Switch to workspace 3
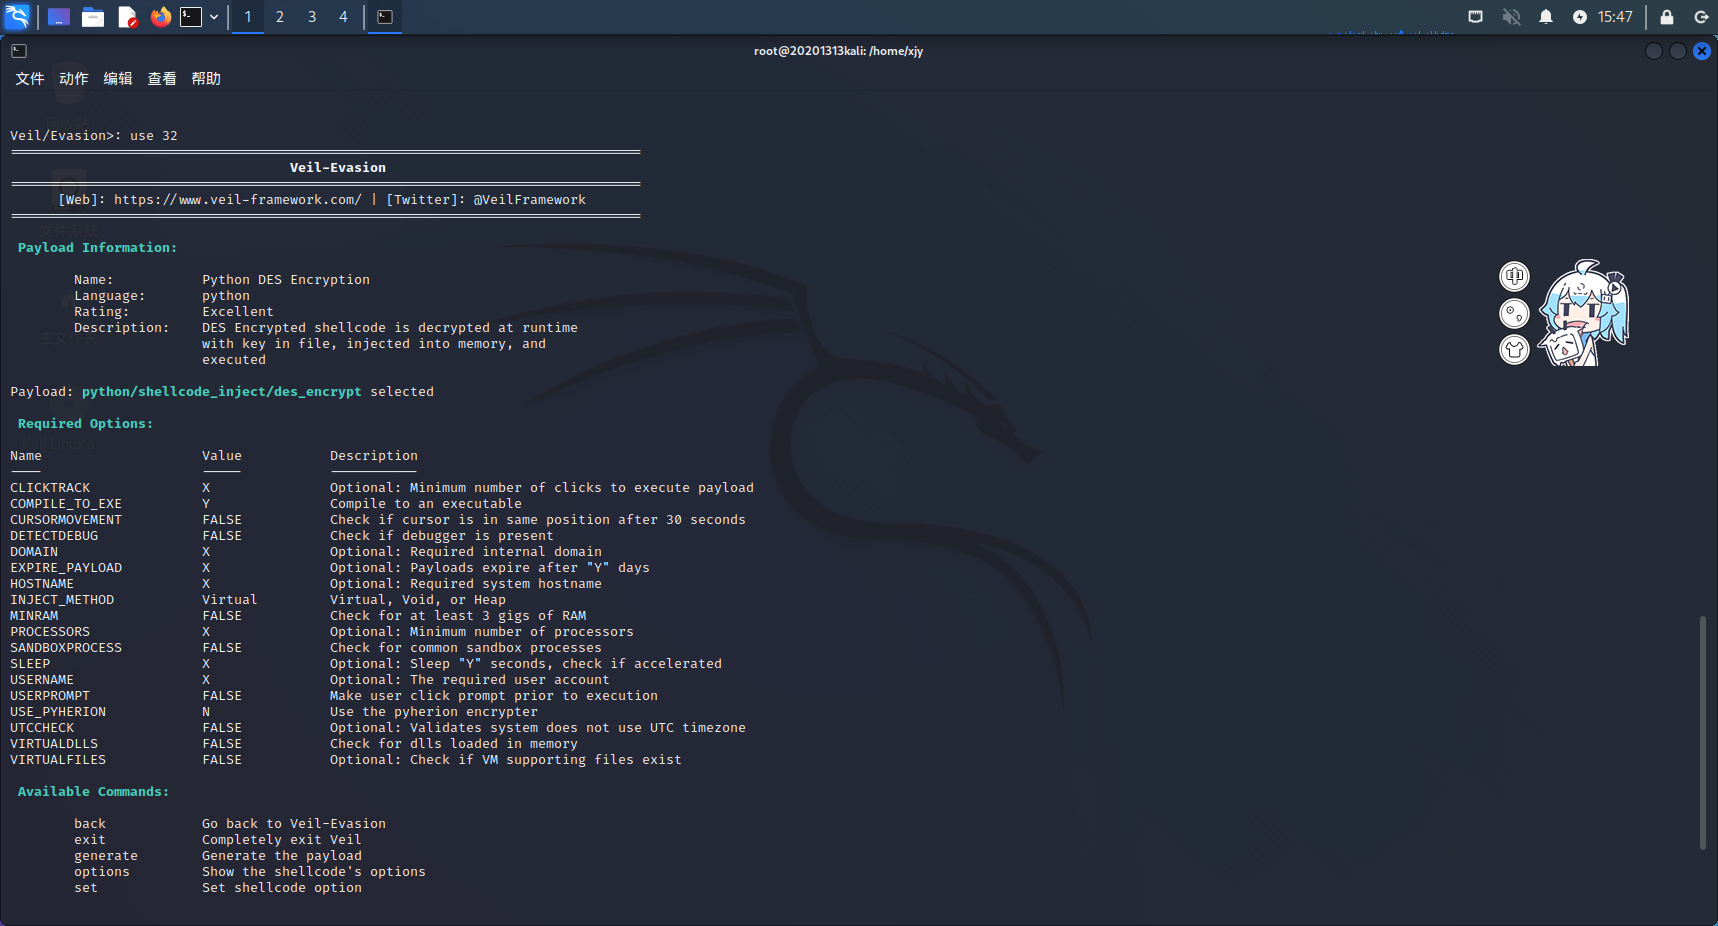Screen dimensions: 1718x926 pos(312,17)
